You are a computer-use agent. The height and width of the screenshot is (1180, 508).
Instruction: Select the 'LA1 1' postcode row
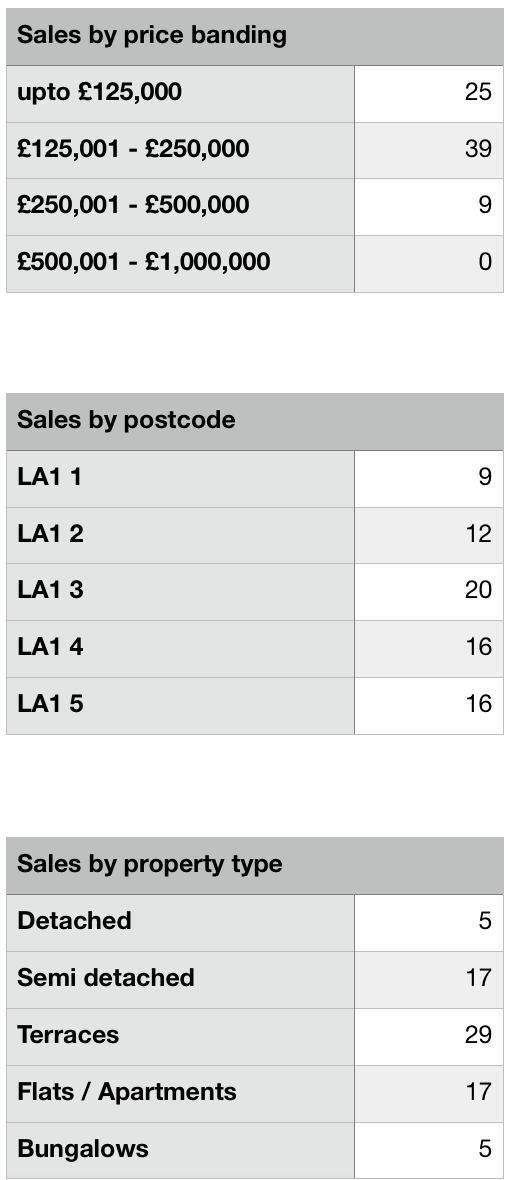[x=254, y=478]
